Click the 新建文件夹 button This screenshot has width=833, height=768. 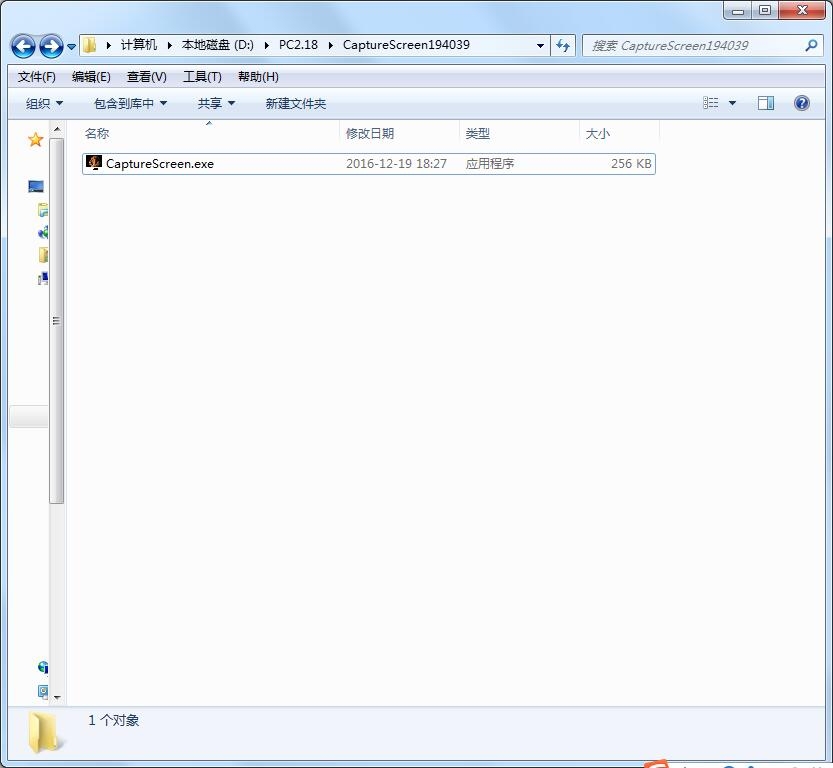[295, 104]
